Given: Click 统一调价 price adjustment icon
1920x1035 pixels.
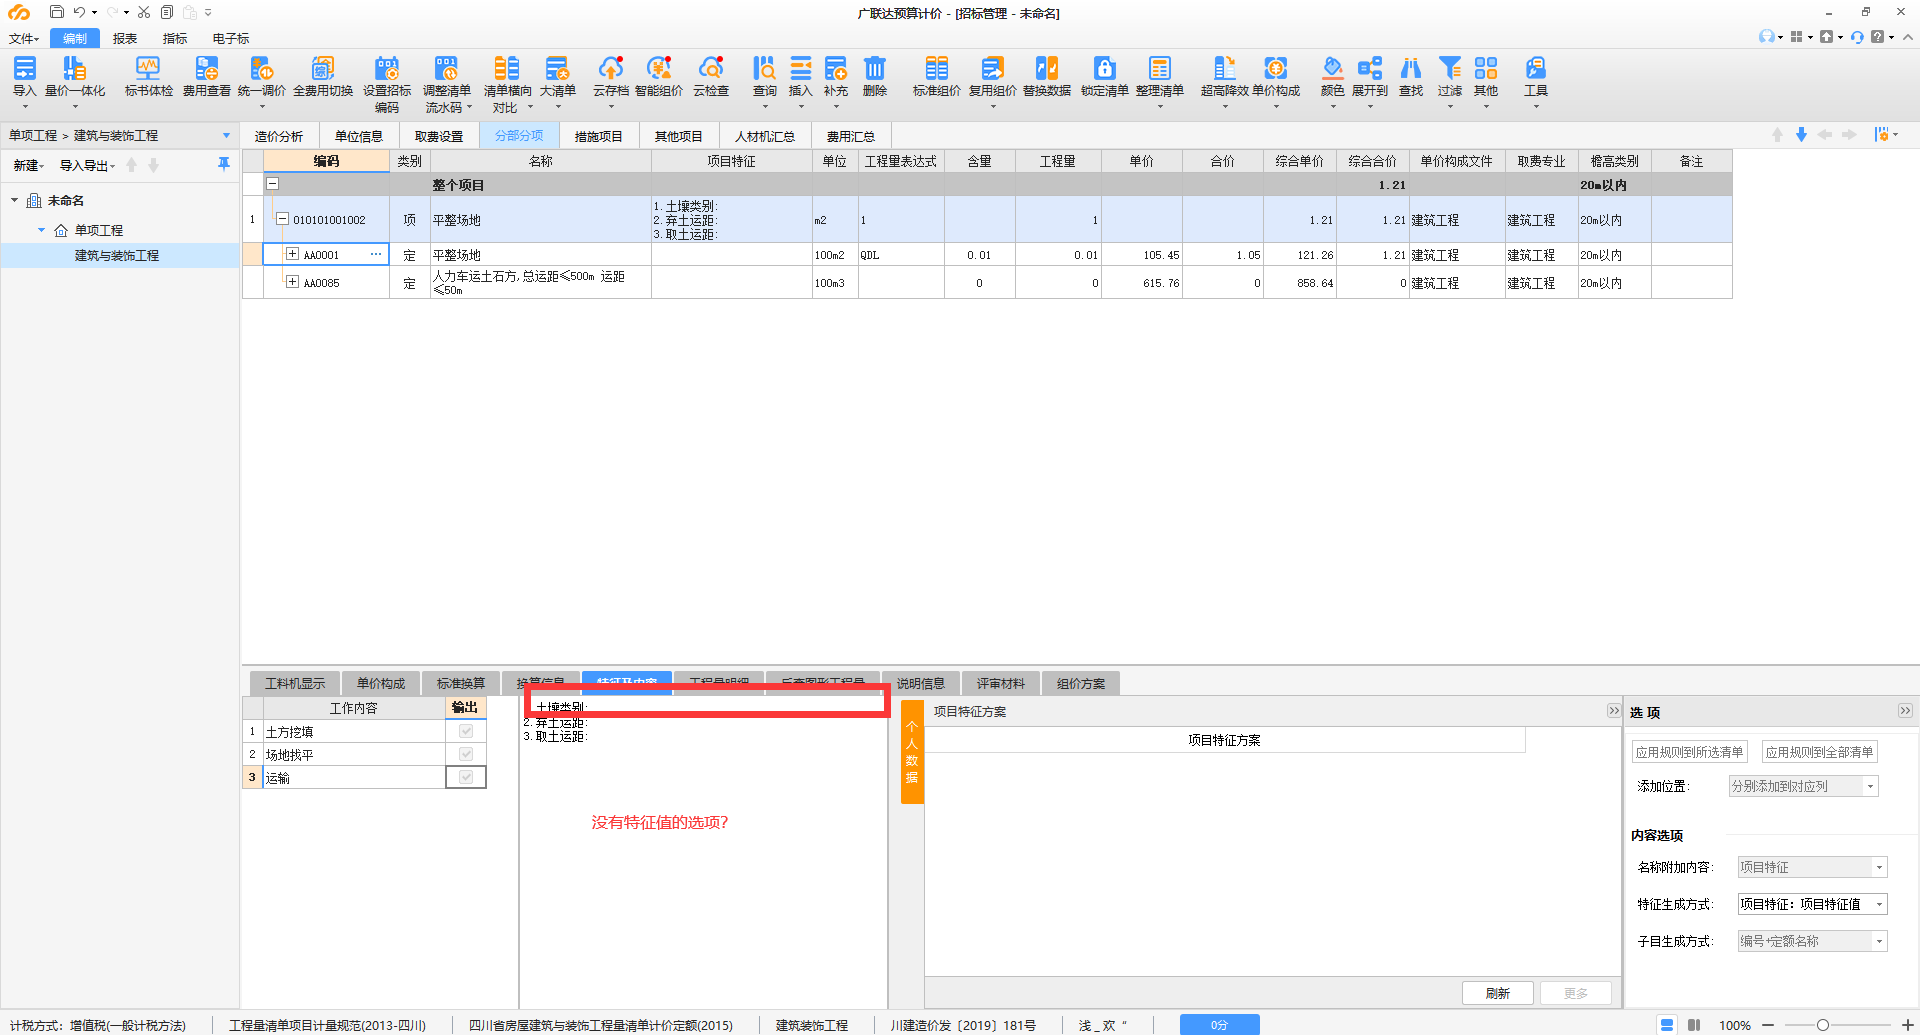Looking at the screenshot, I should [x=262, y=68].
